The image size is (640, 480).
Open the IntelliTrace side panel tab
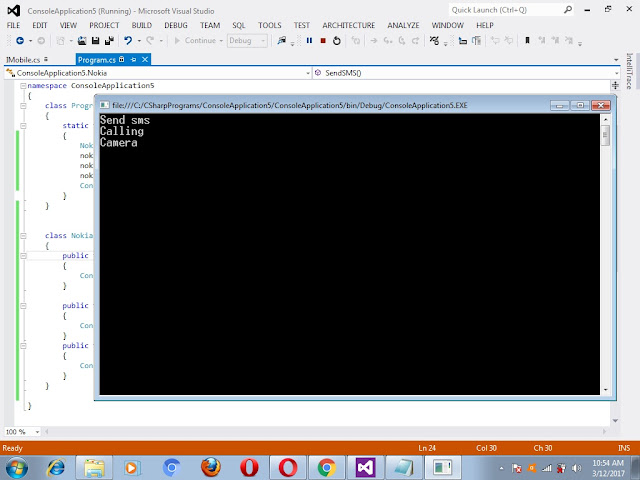[629, 71]
